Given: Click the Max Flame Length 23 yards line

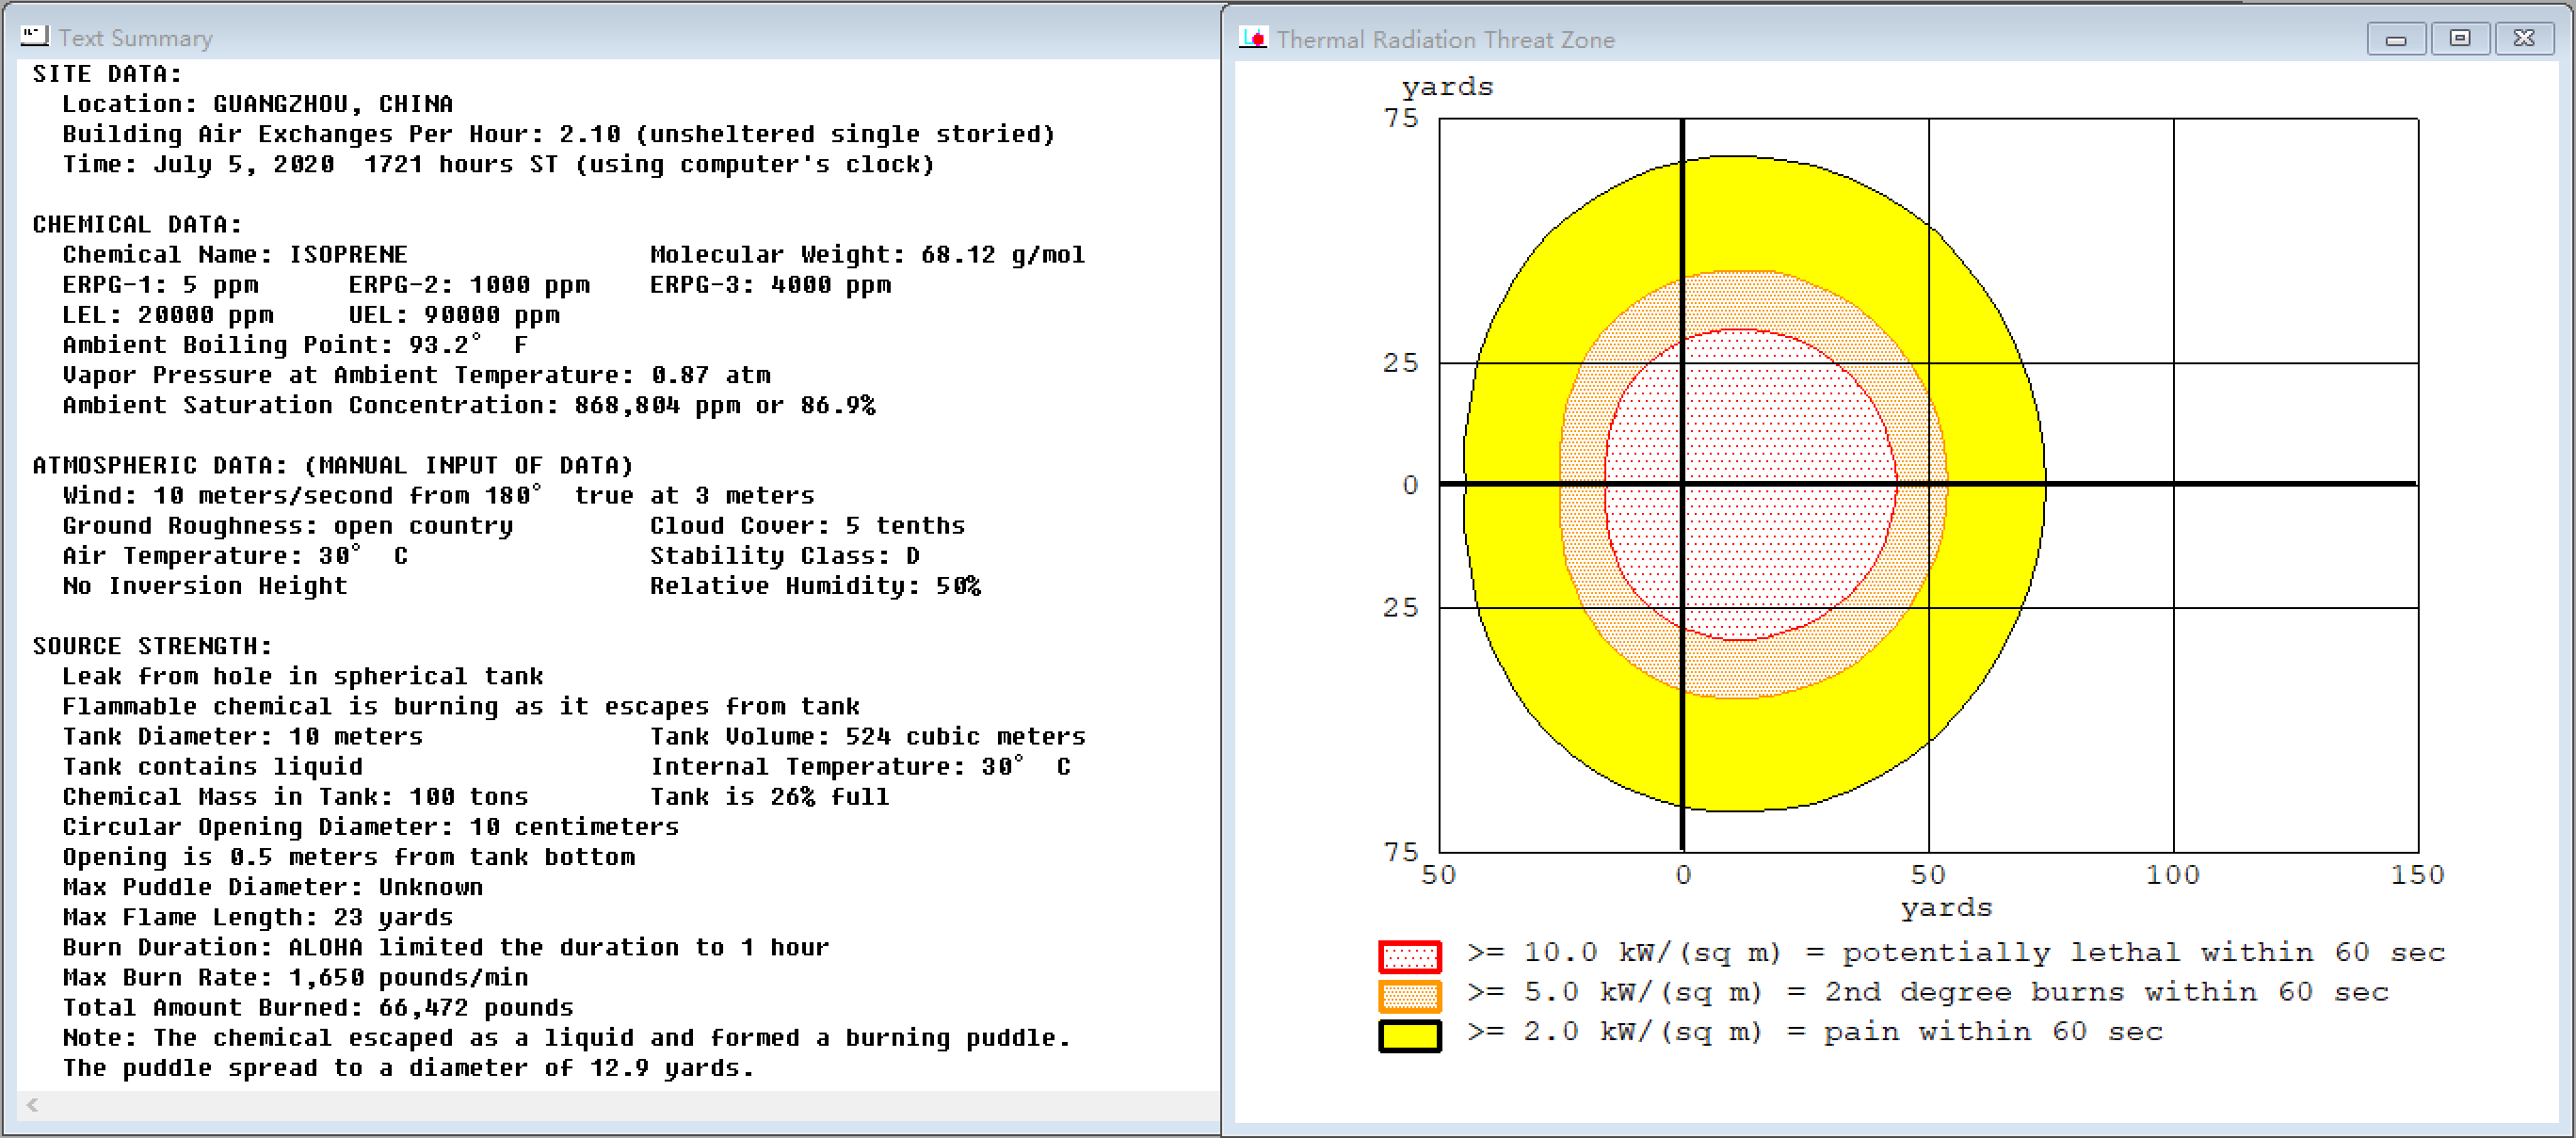Looking at the screenshot, I should click(257, 917).
